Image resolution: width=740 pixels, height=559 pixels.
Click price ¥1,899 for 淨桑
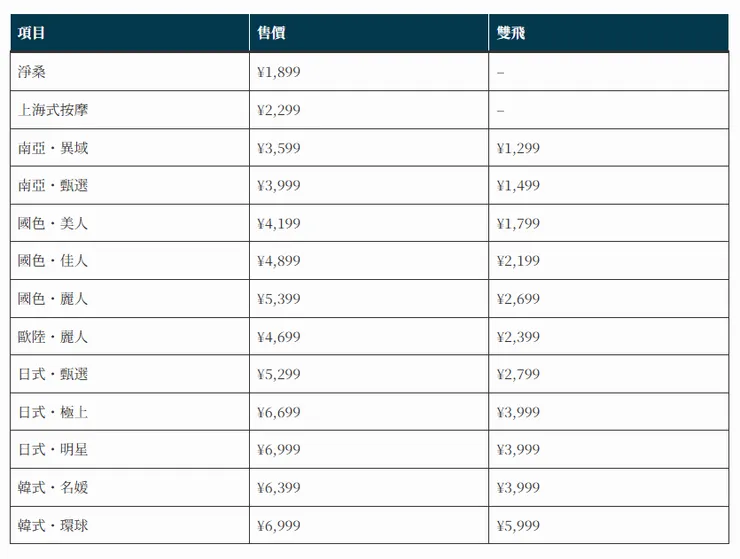[279, 72]
